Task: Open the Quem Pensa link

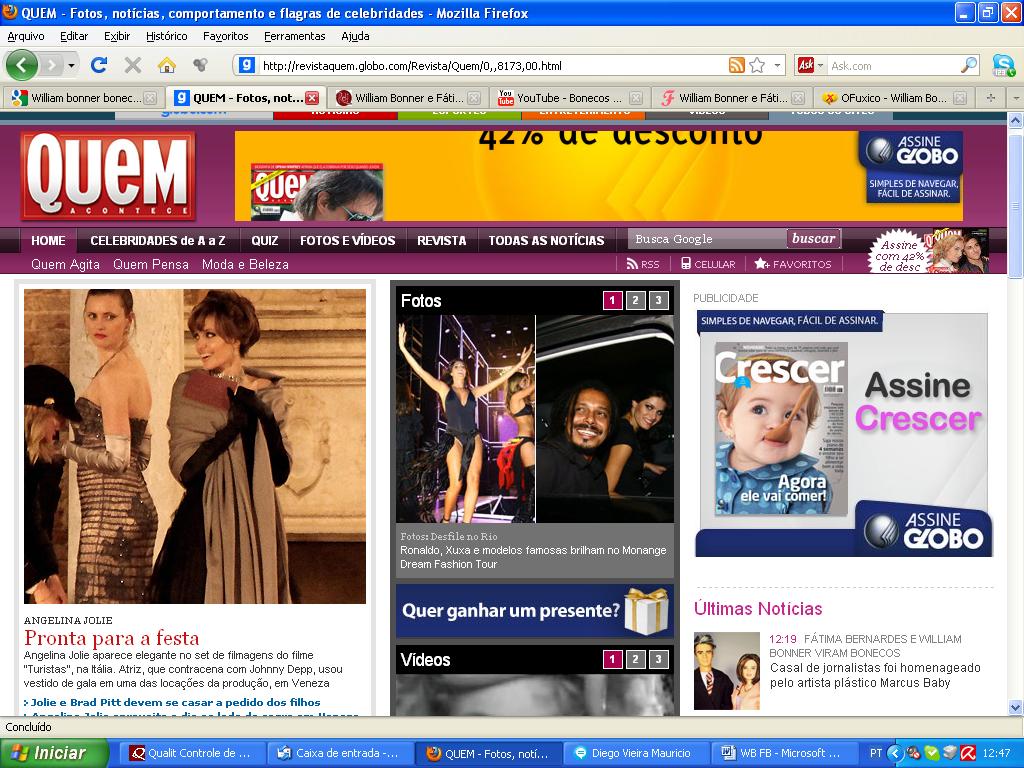Action: 151,264
